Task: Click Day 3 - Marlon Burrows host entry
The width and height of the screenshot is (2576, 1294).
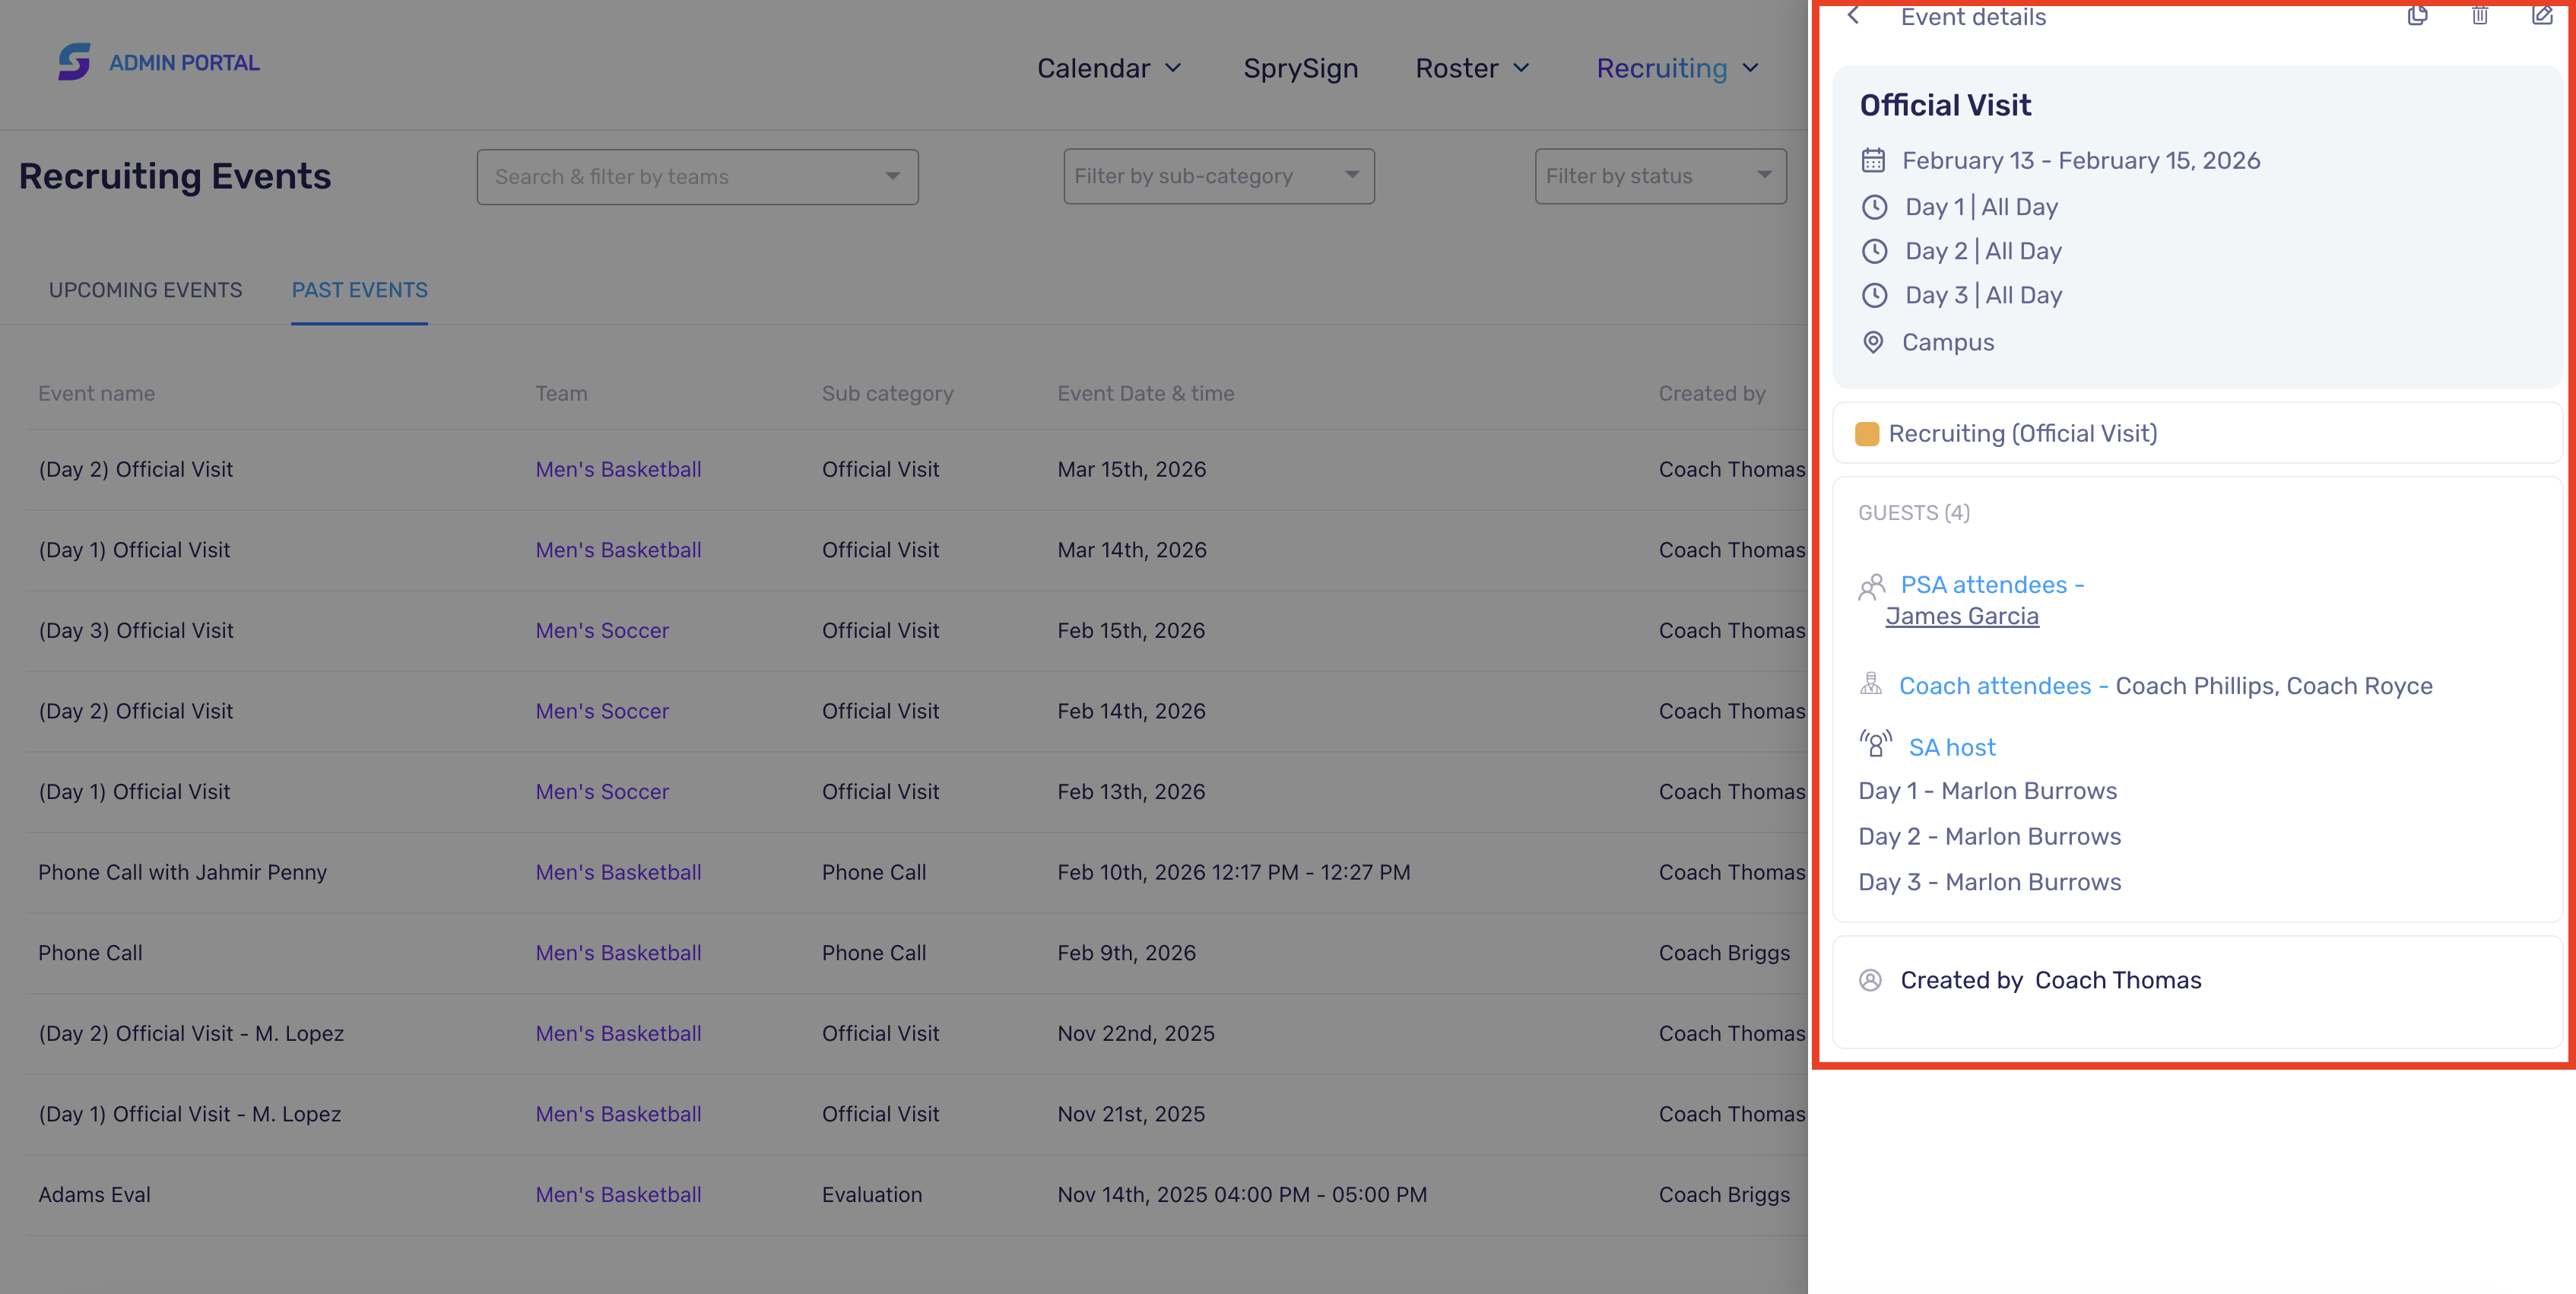Action: click(x=1989, y=882)
